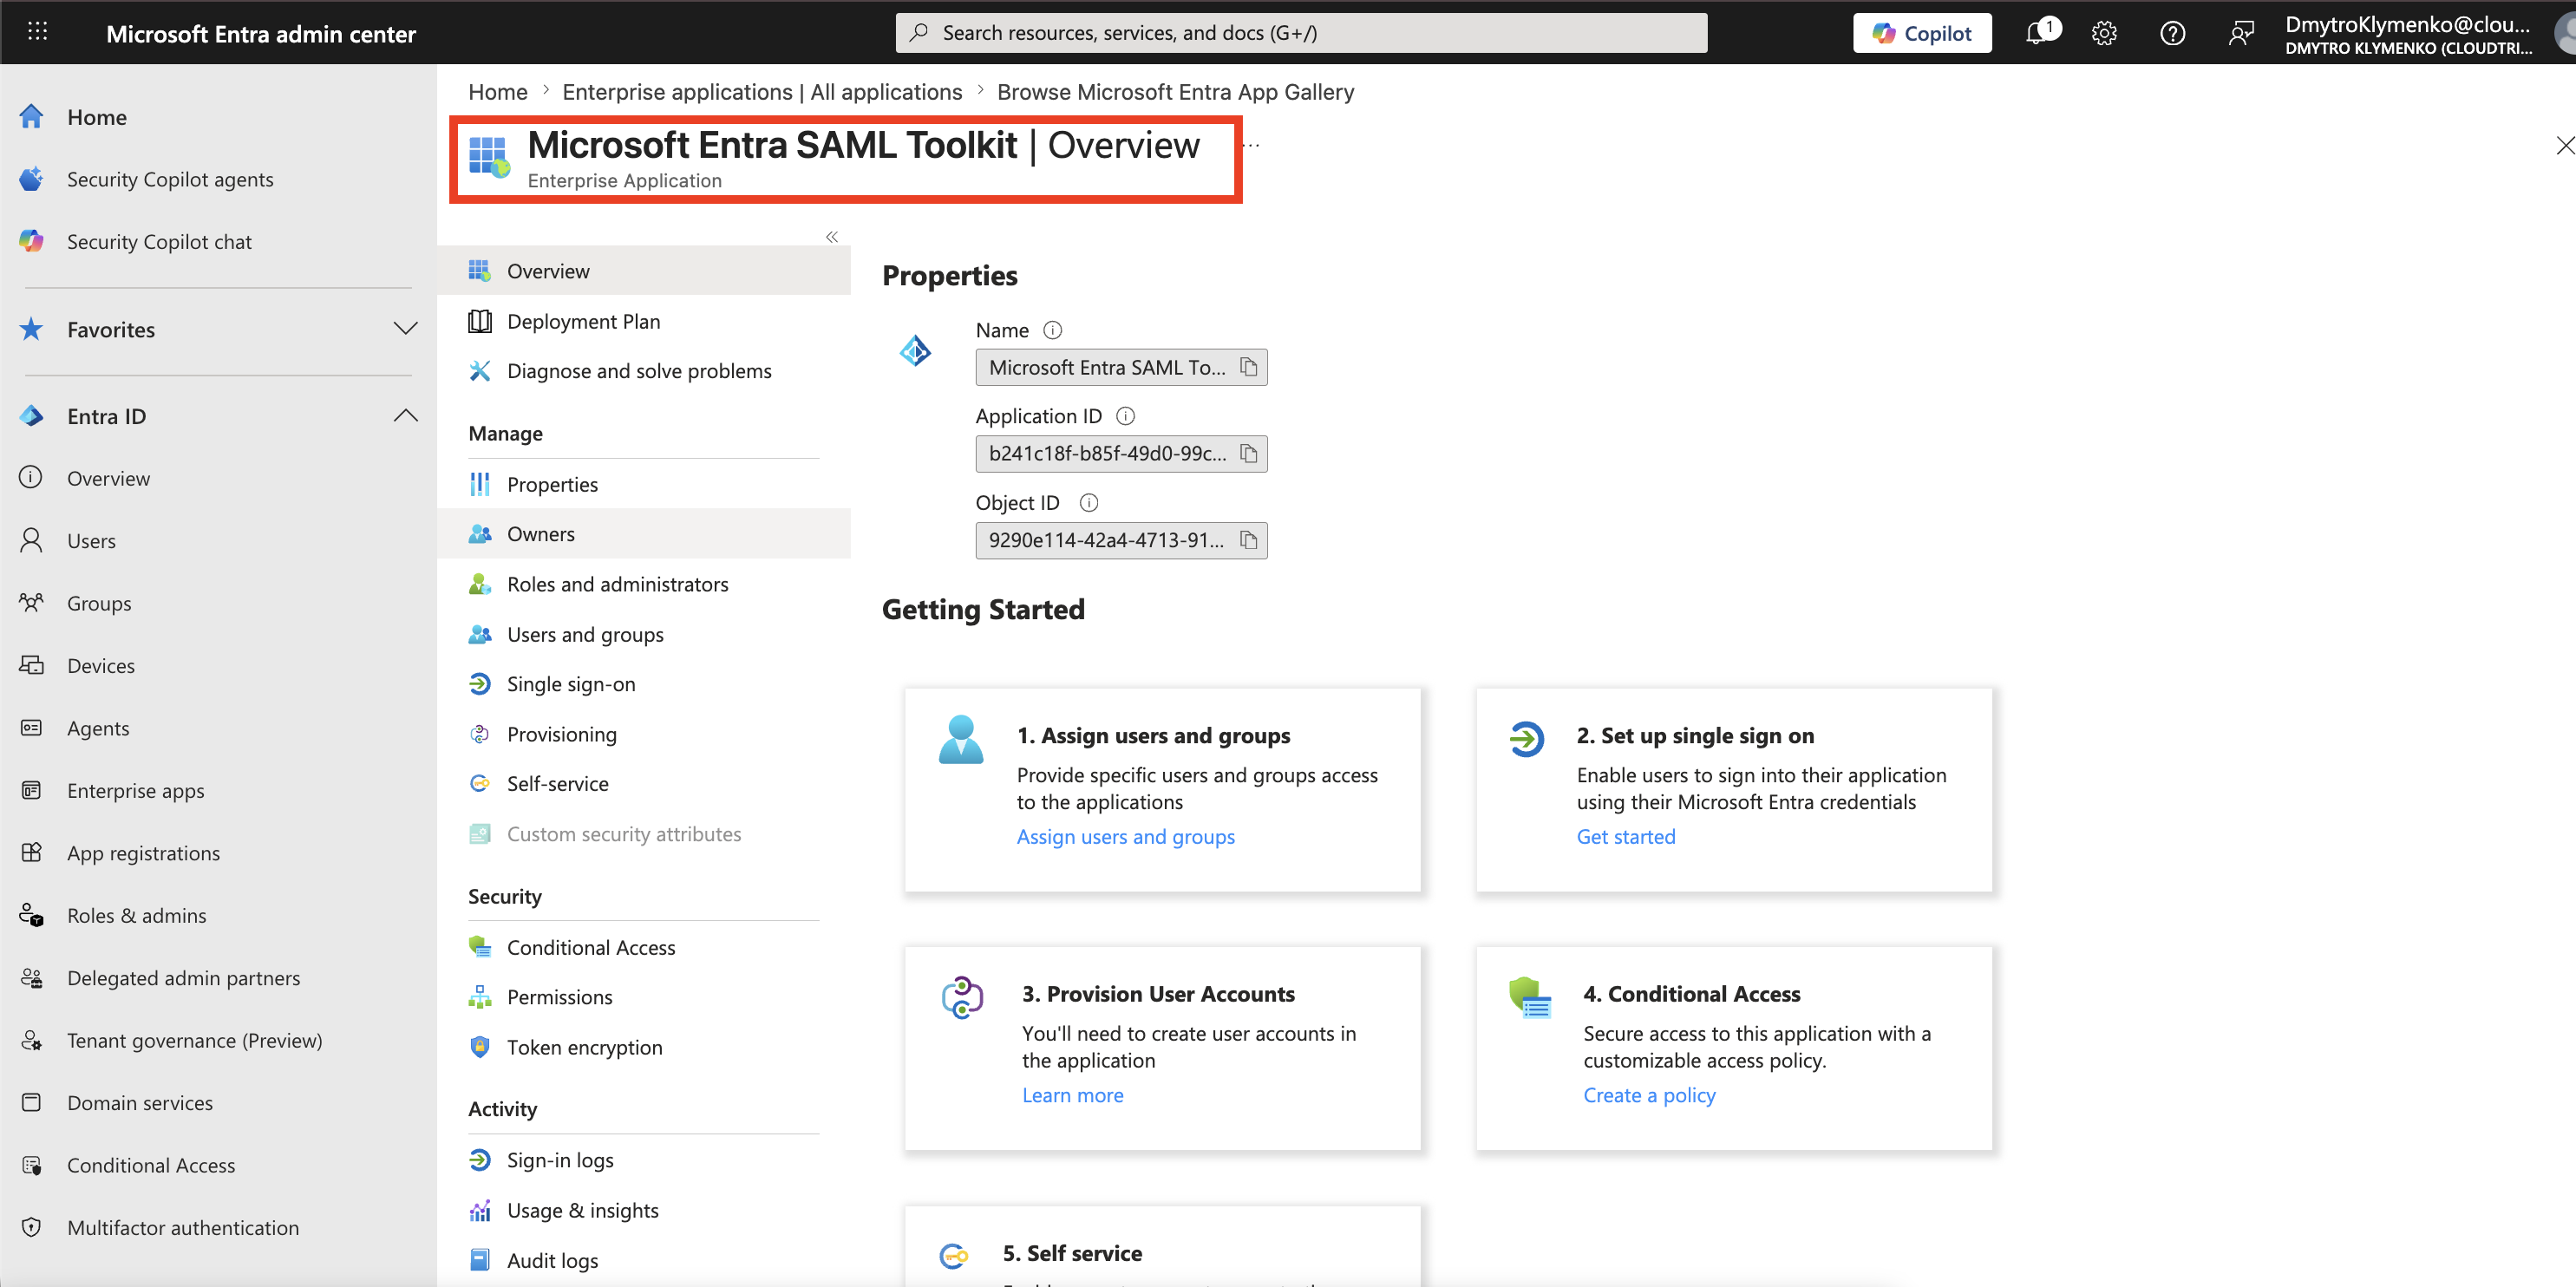Open the app launcher waffle icon
2576x1287 pixels.
coord(37,32)
